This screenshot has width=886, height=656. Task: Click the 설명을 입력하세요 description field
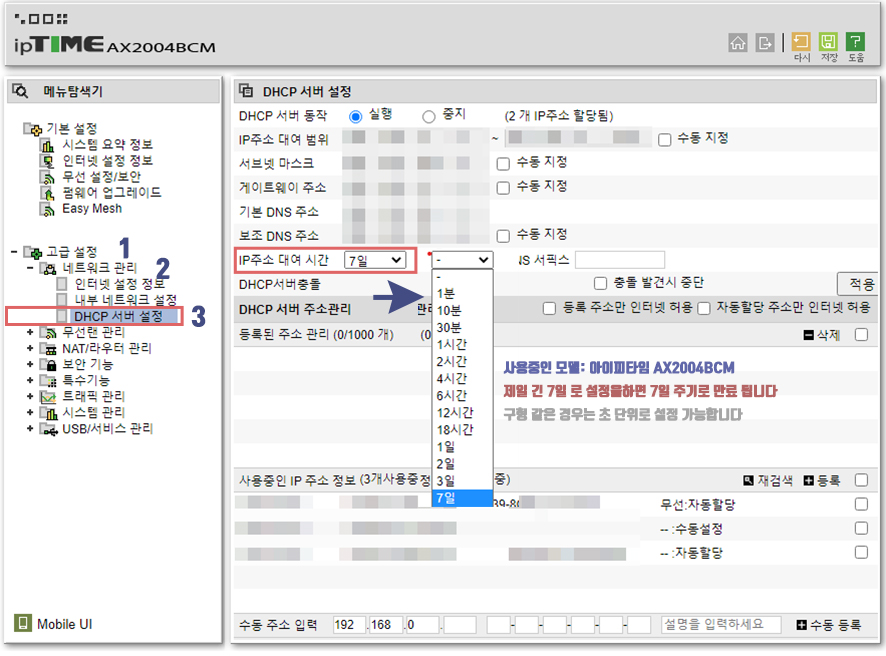721,624
